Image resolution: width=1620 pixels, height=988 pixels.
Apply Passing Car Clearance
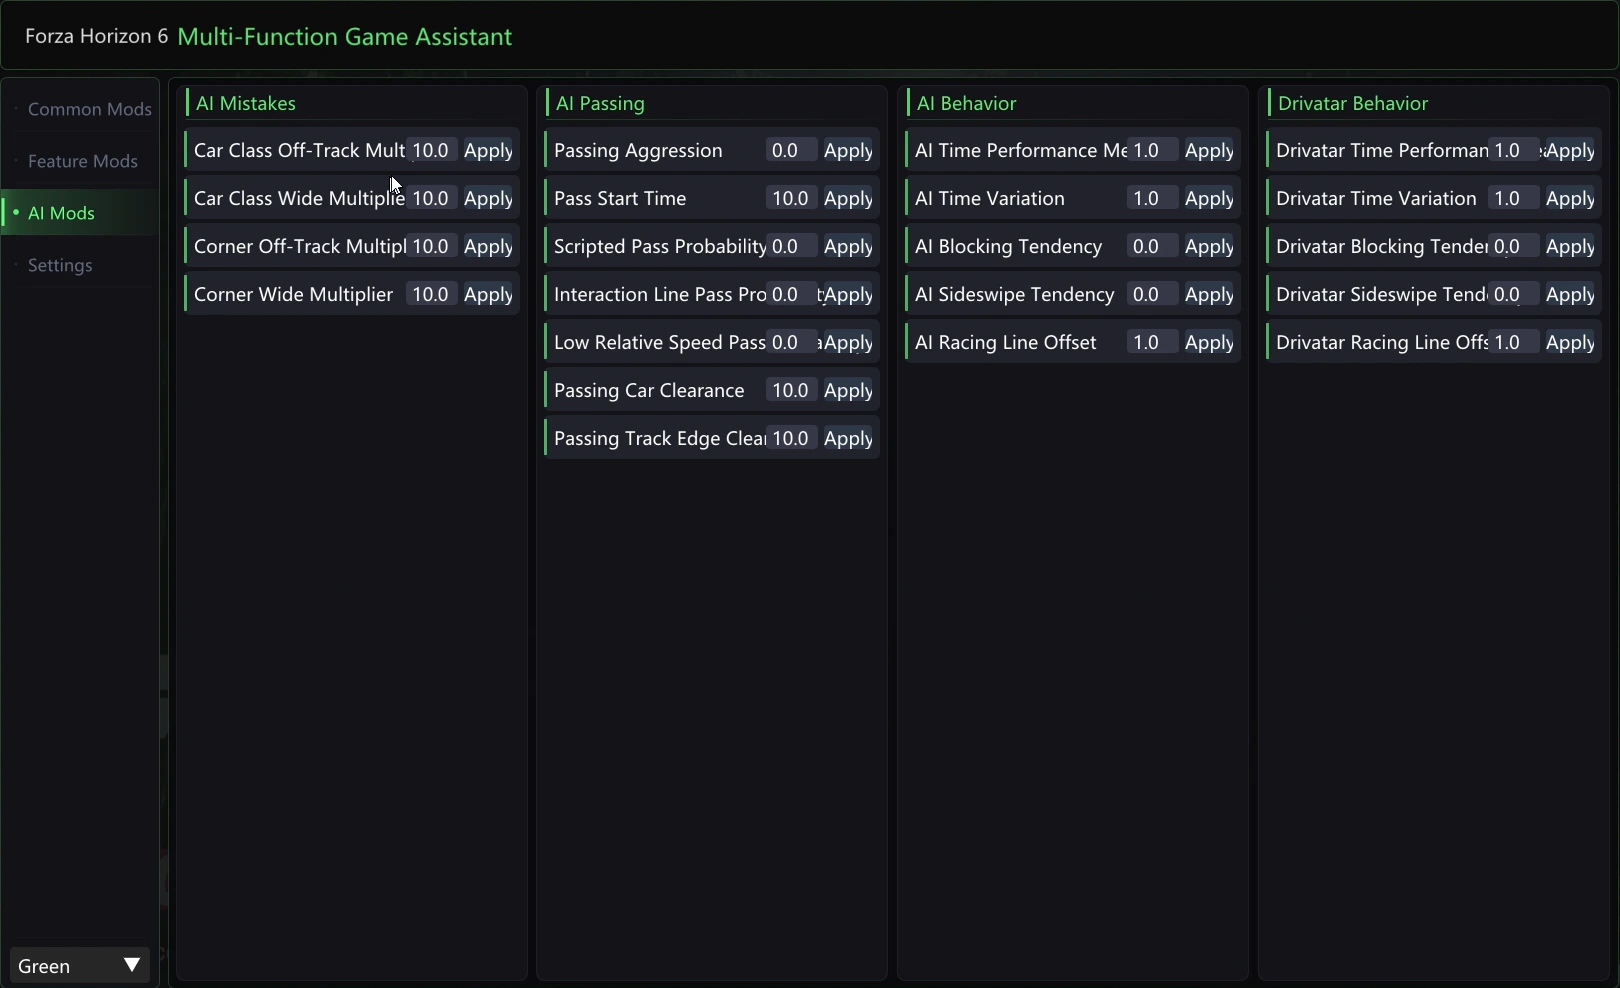(x=848, y=390)
